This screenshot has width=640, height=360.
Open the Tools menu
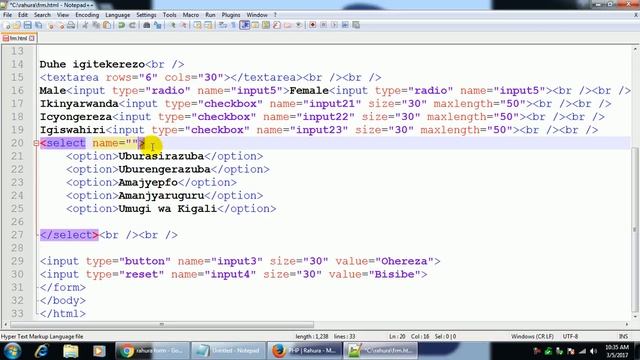tap(169, 15)
